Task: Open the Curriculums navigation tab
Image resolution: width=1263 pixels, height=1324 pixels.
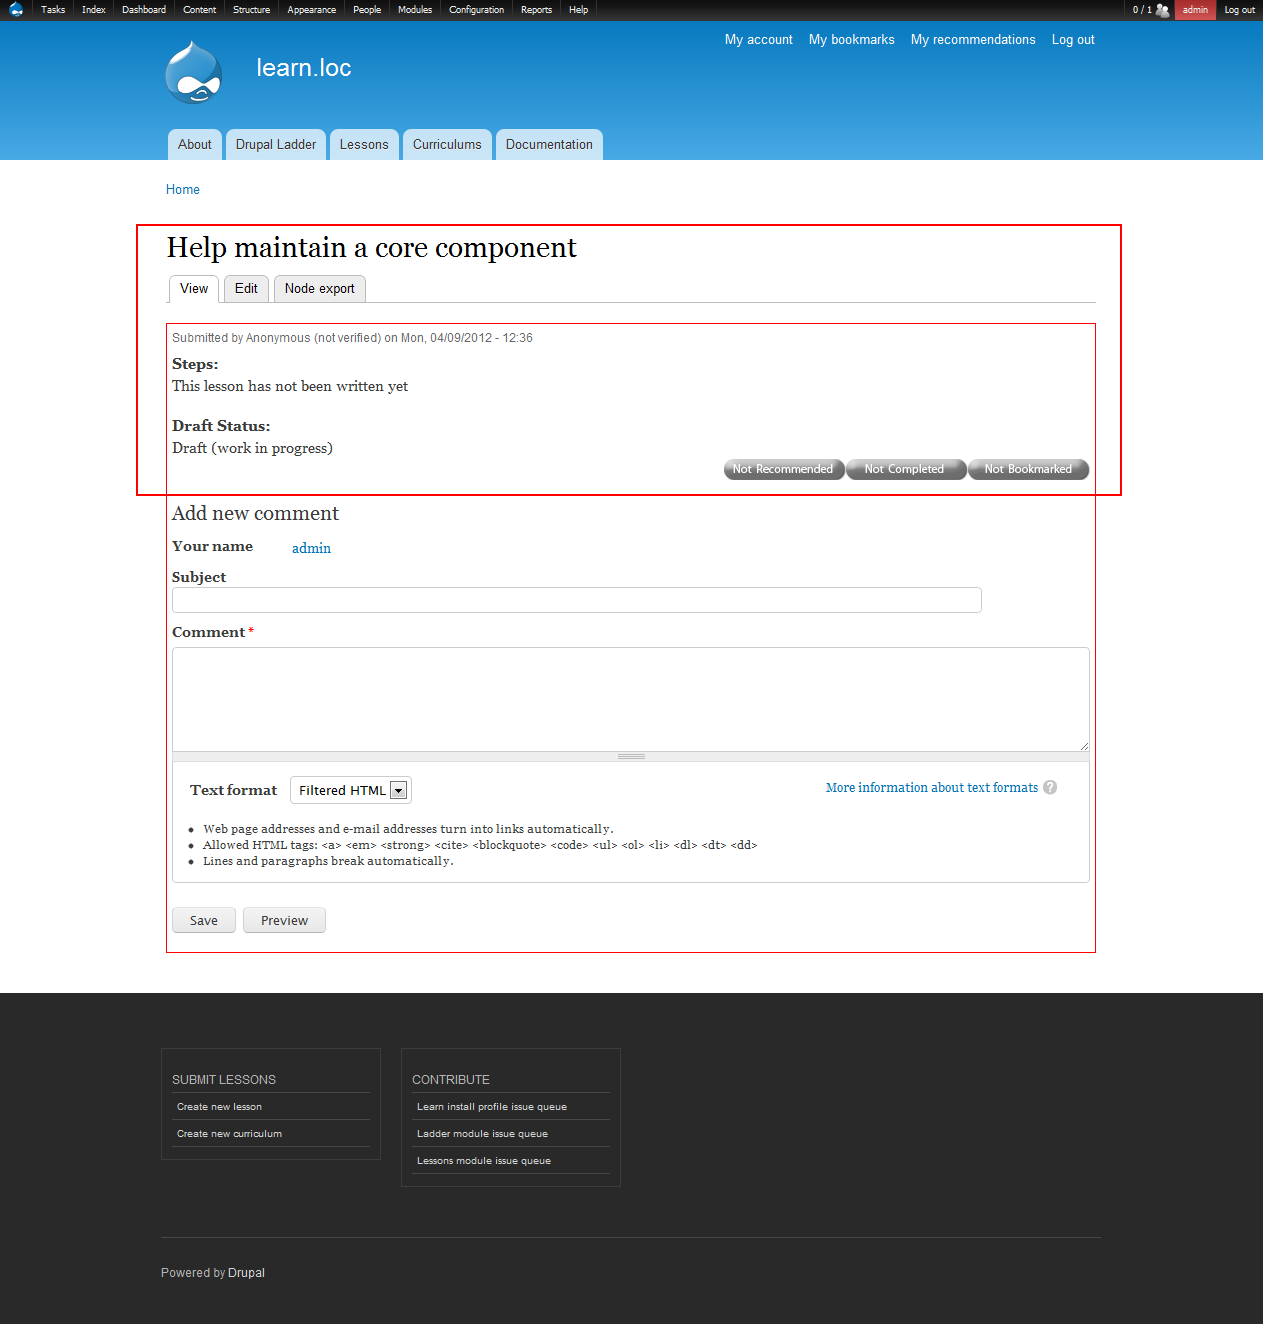Action: (447, 144)
